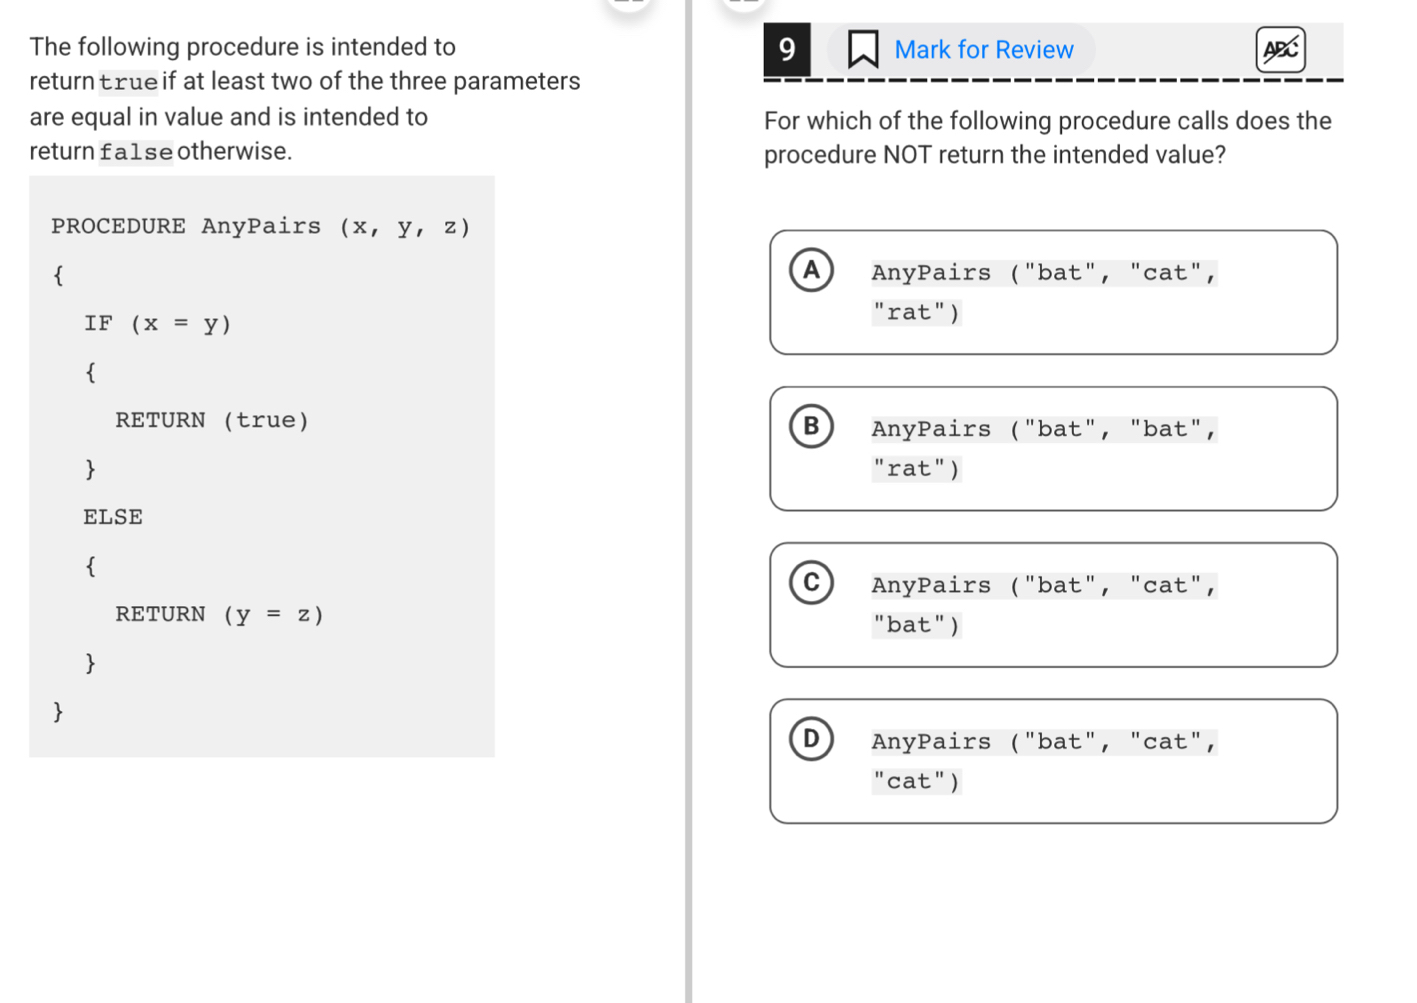
Task: Click the right pane expand button at top
Action: (744, 4)
